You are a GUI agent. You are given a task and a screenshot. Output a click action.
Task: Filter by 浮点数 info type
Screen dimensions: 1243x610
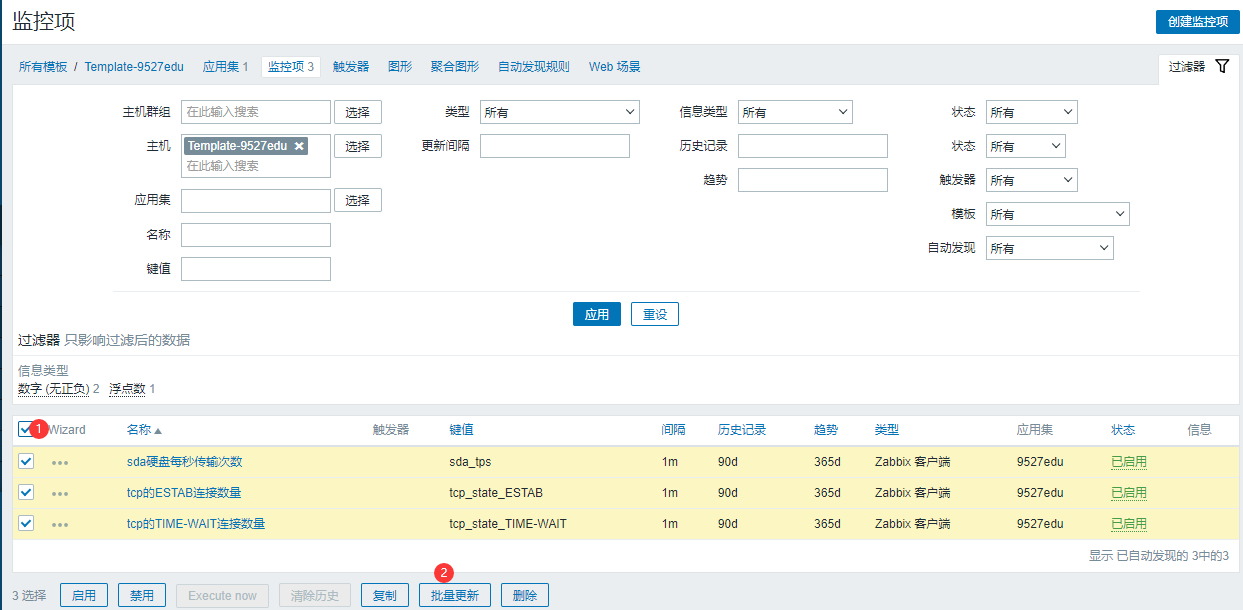click(127, 388)
